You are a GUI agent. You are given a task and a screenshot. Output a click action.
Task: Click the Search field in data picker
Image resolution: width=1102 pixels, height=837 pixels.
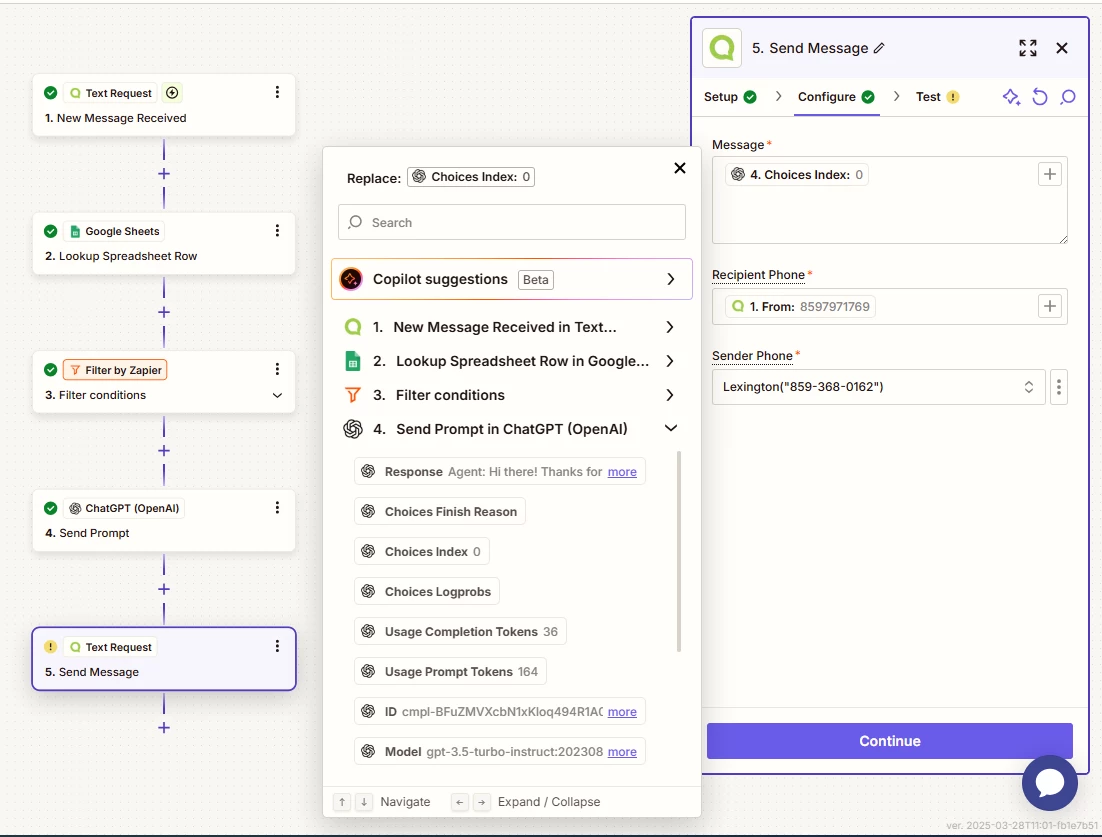pos(512,222)
